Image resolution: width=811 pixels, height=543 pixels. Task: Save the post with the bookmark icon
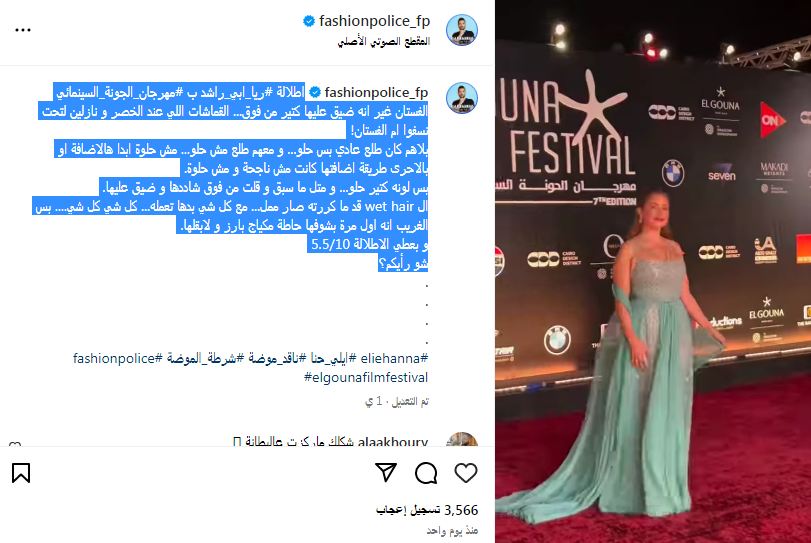click(21, 473)
